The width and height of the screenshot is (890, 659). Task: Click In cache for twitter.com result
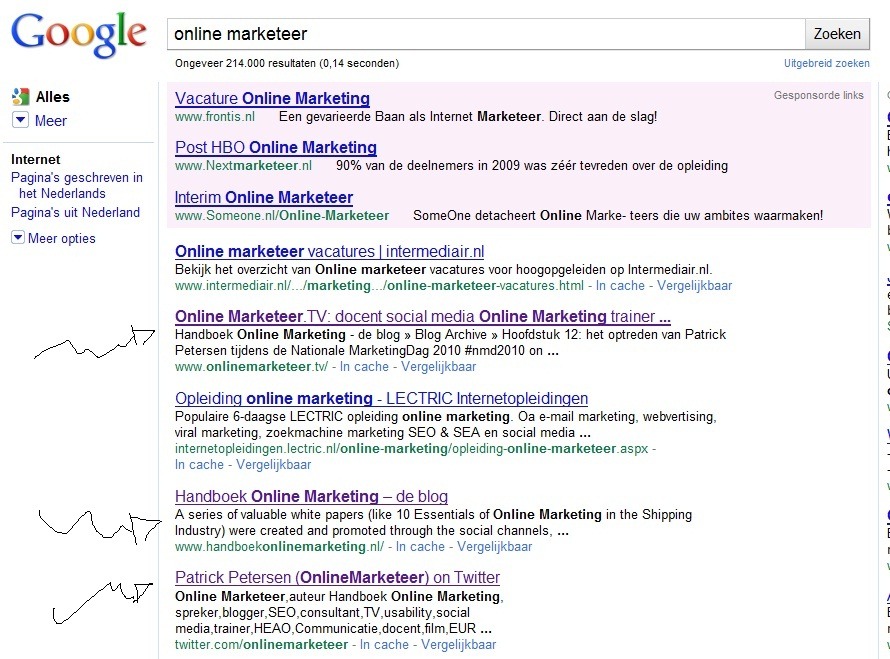384,645
